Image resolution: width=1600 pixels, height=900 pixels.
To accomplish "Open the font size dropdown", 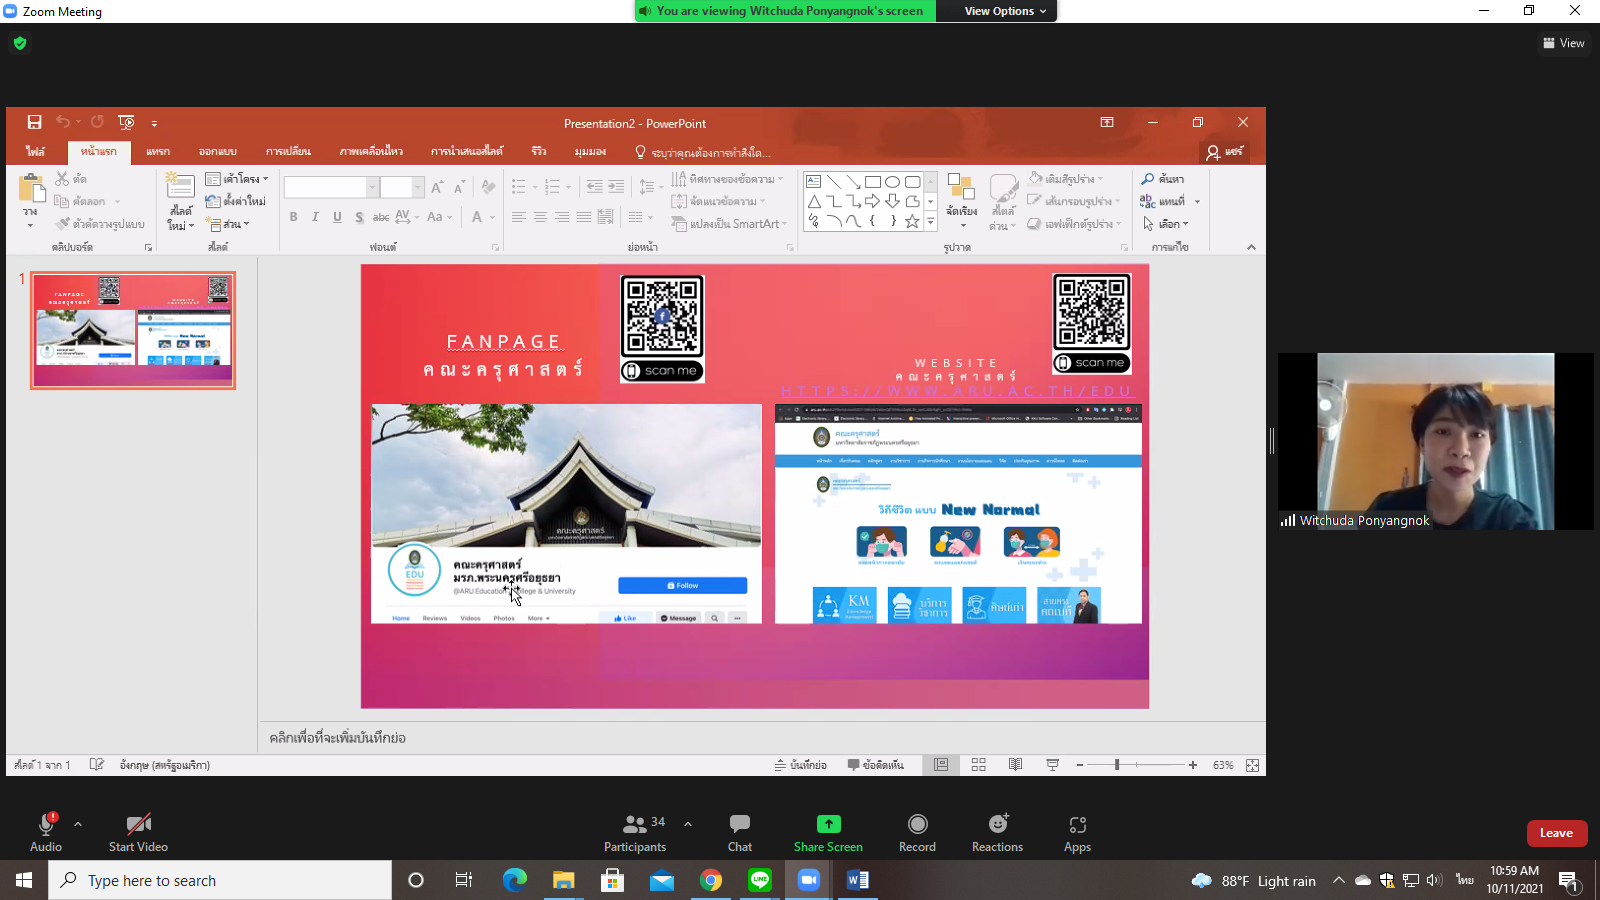I will [419, 187].
